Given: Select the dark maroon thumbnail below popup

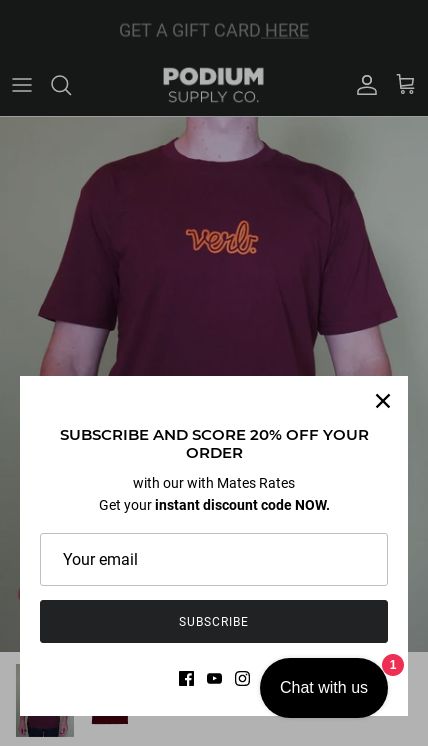Looking at the screenshot, I should click(110, 720).
